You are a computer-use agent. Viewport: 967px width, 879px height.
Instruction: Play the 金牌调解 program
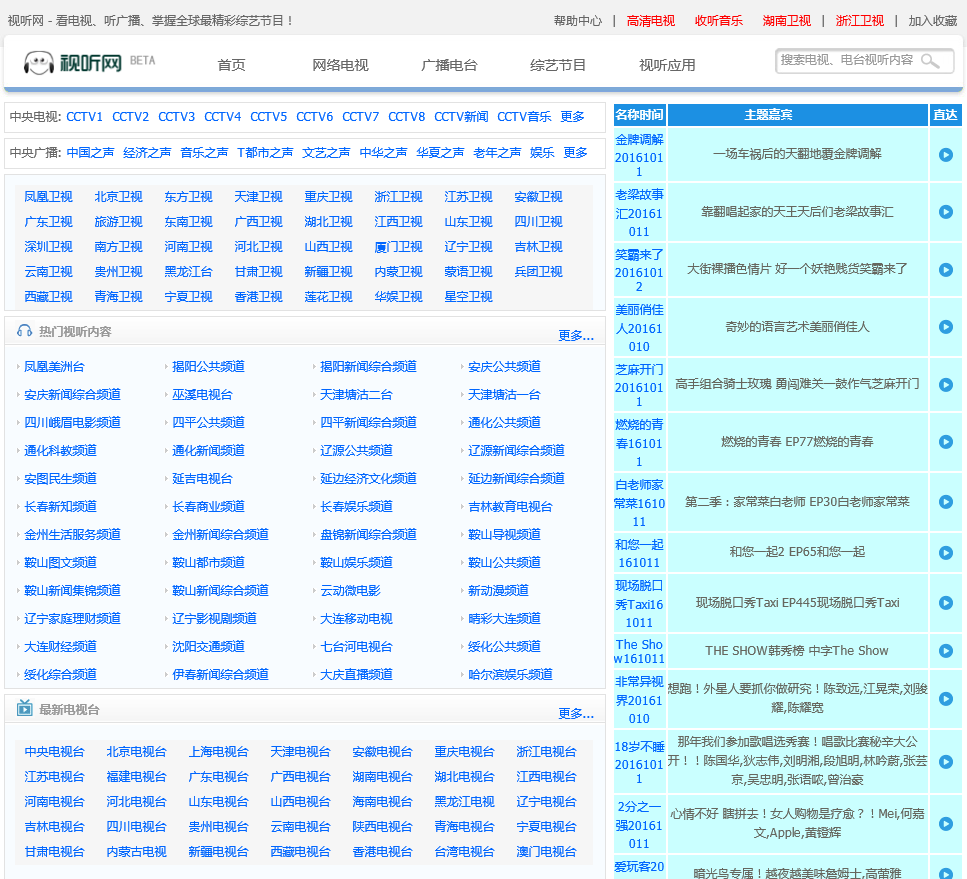pyautogui.click(x=945, y=155)
